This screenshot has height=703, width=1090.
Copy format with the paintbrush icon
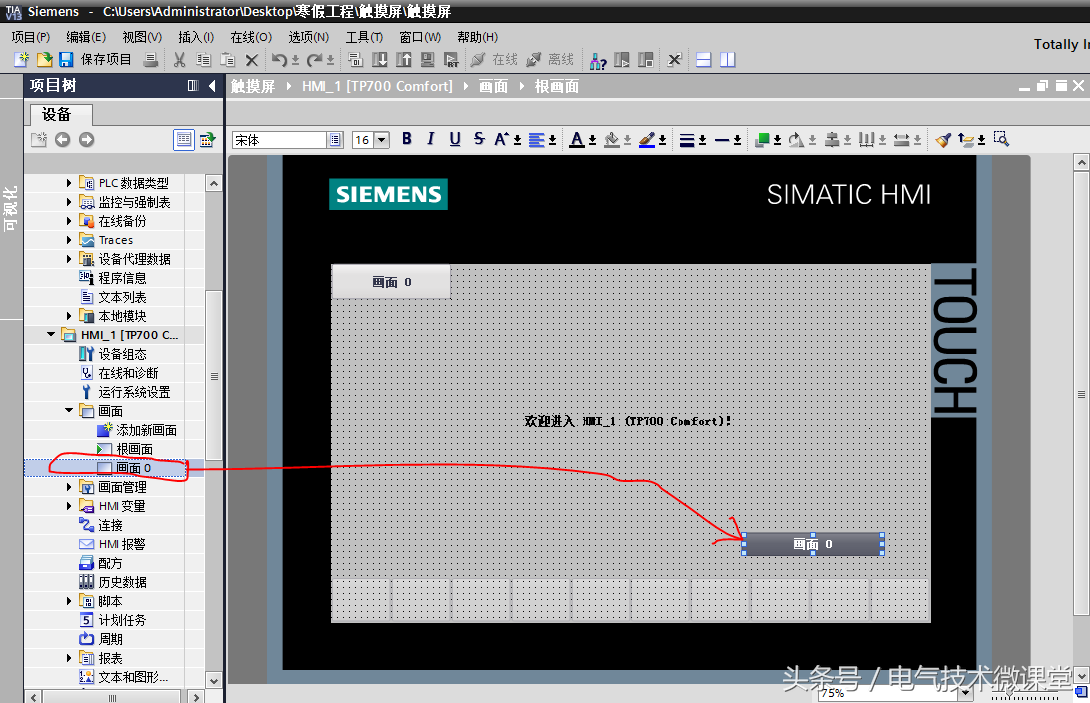[943, 140]
